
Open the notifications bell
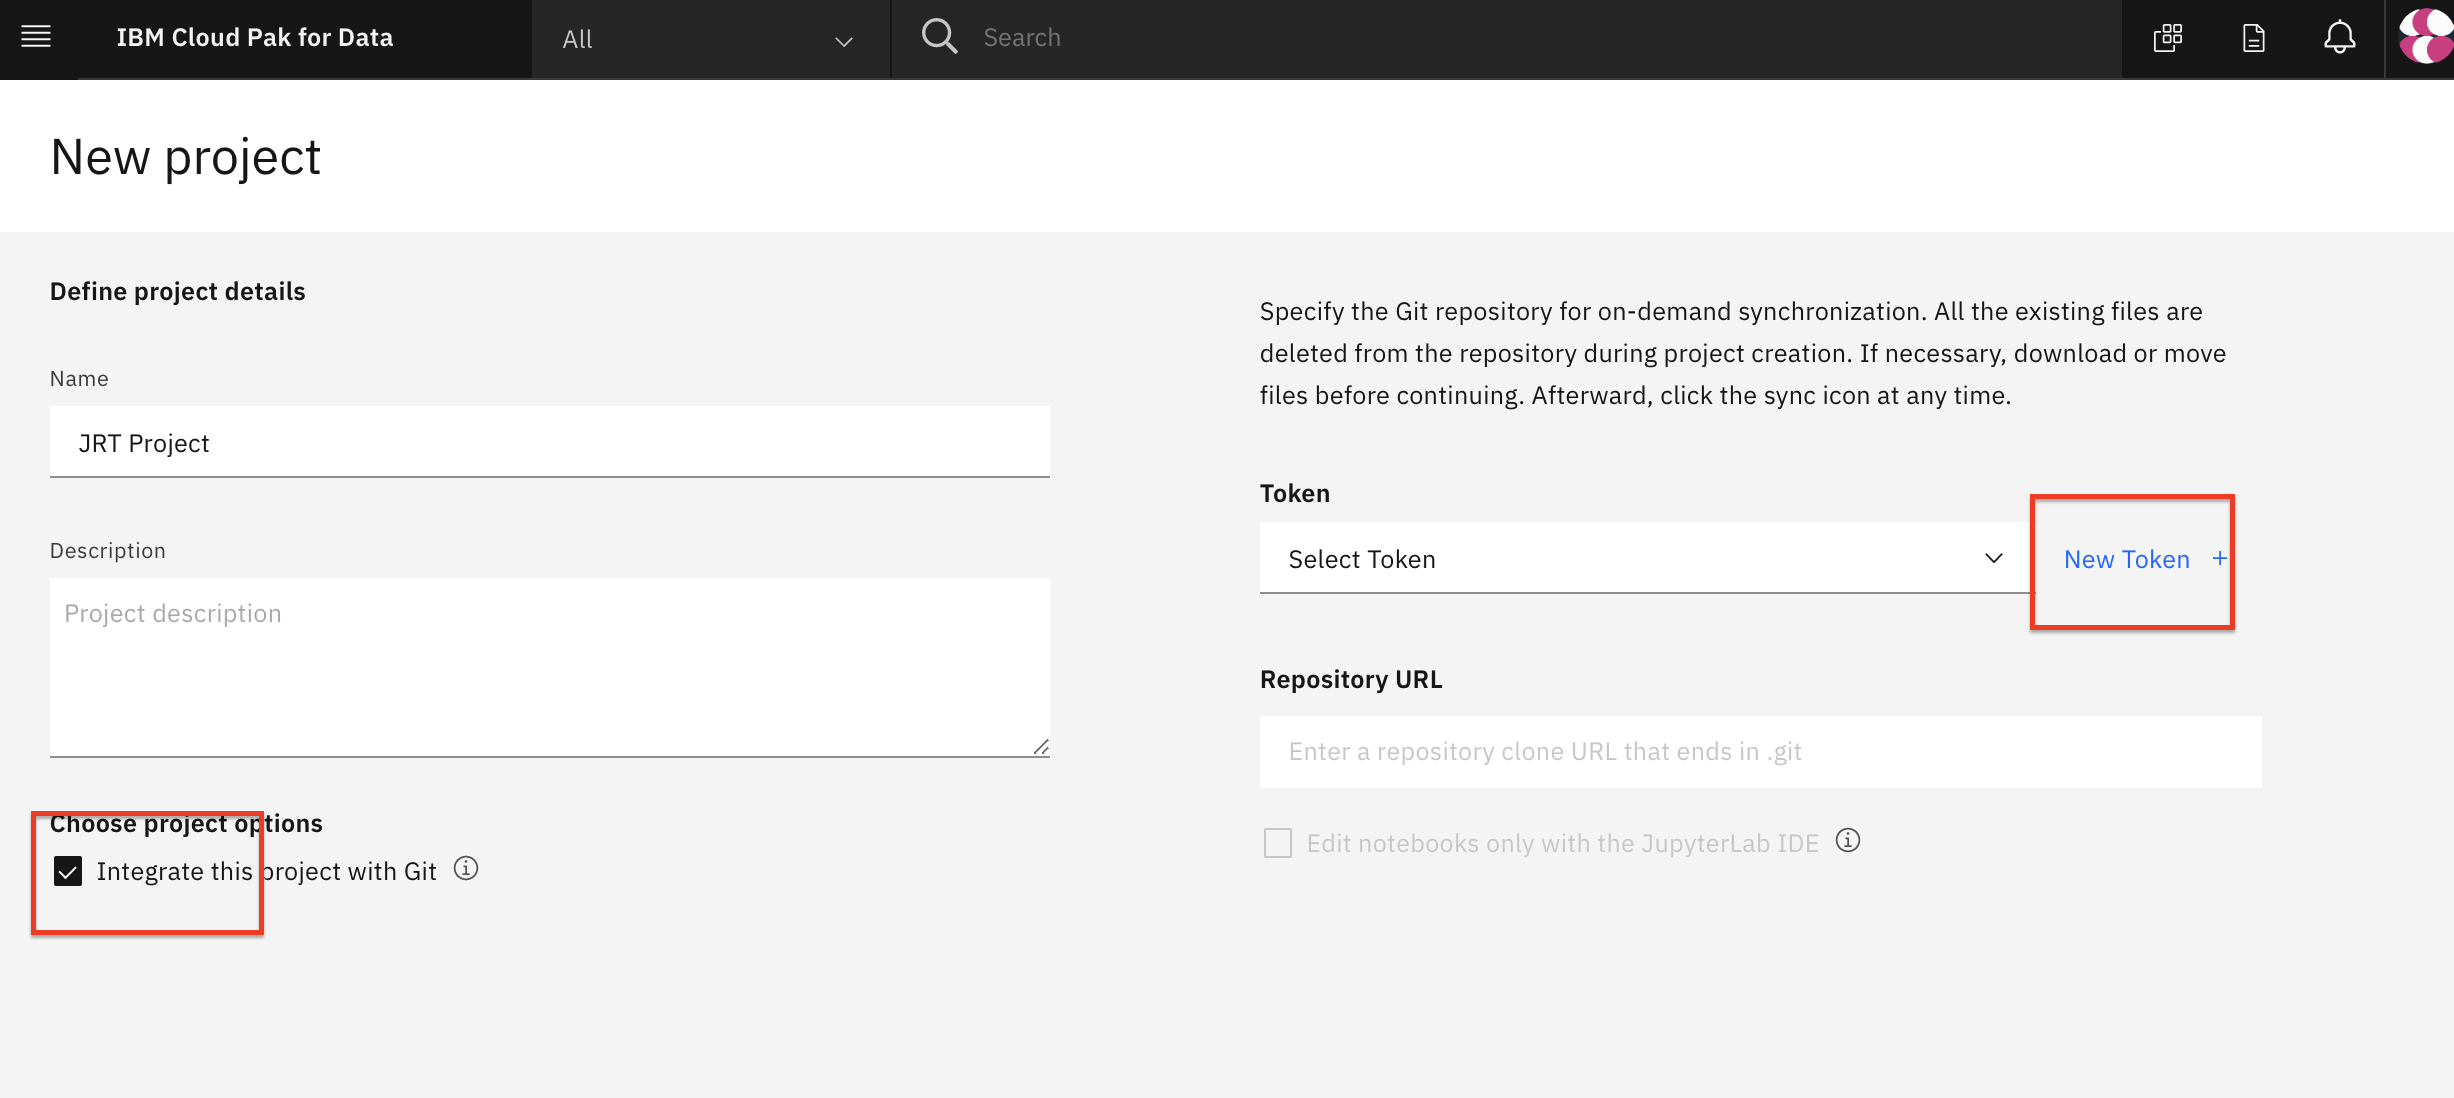pyautogui.click(x=2339, y=38)
